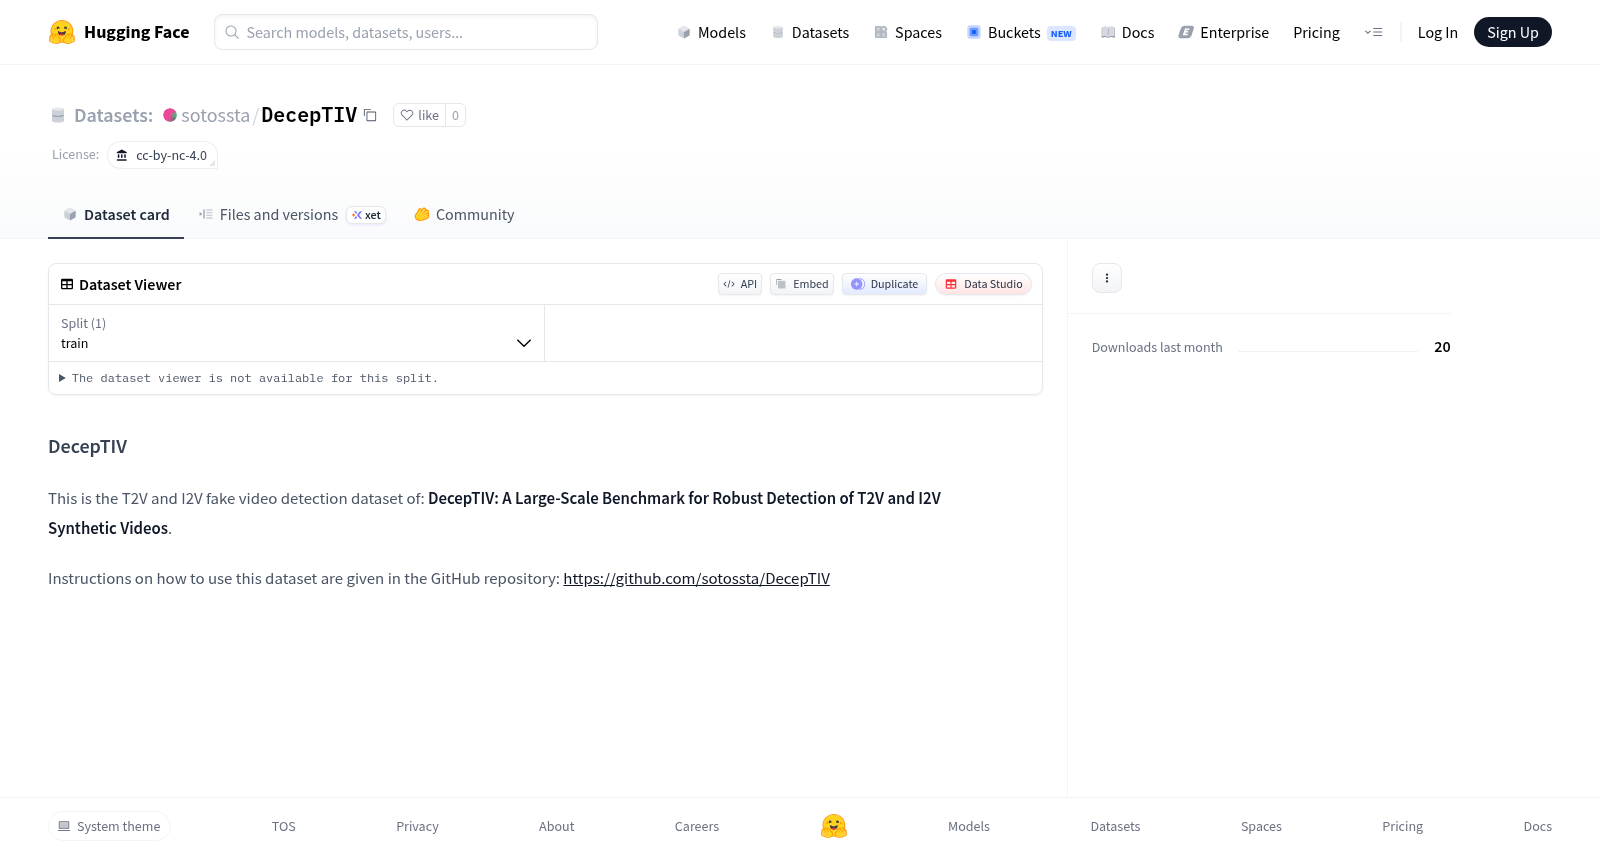This screenshot has width=1600, height=861.
Task: Click the sotossta username link
Action: pos(215,115)
